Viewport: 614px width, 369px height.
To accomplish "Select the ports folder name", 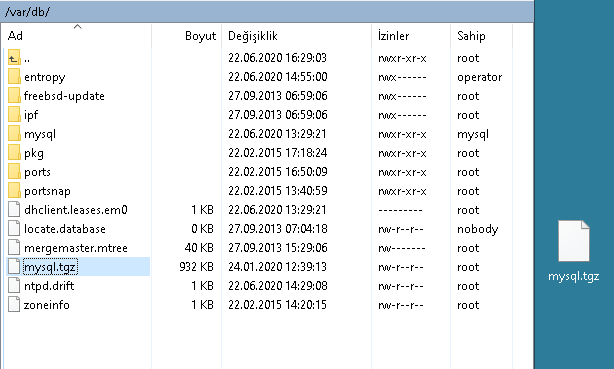I will click(x=37, y=172).
